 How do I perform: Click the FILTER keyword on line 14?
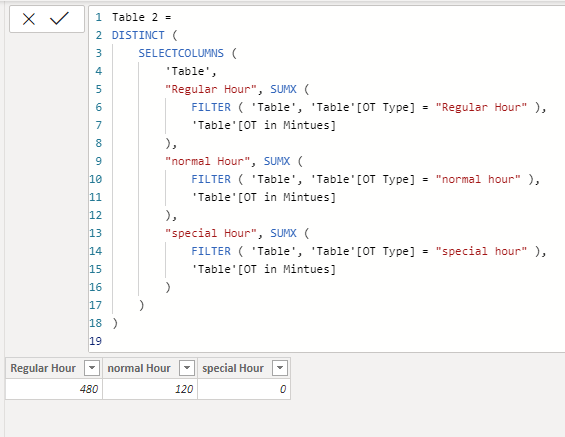click(x=211, y=251)
